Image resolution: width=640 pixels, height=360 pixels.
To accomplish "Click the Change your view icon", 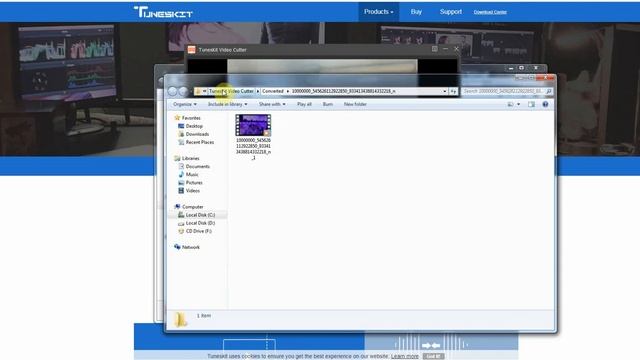I will pos(510,104).
